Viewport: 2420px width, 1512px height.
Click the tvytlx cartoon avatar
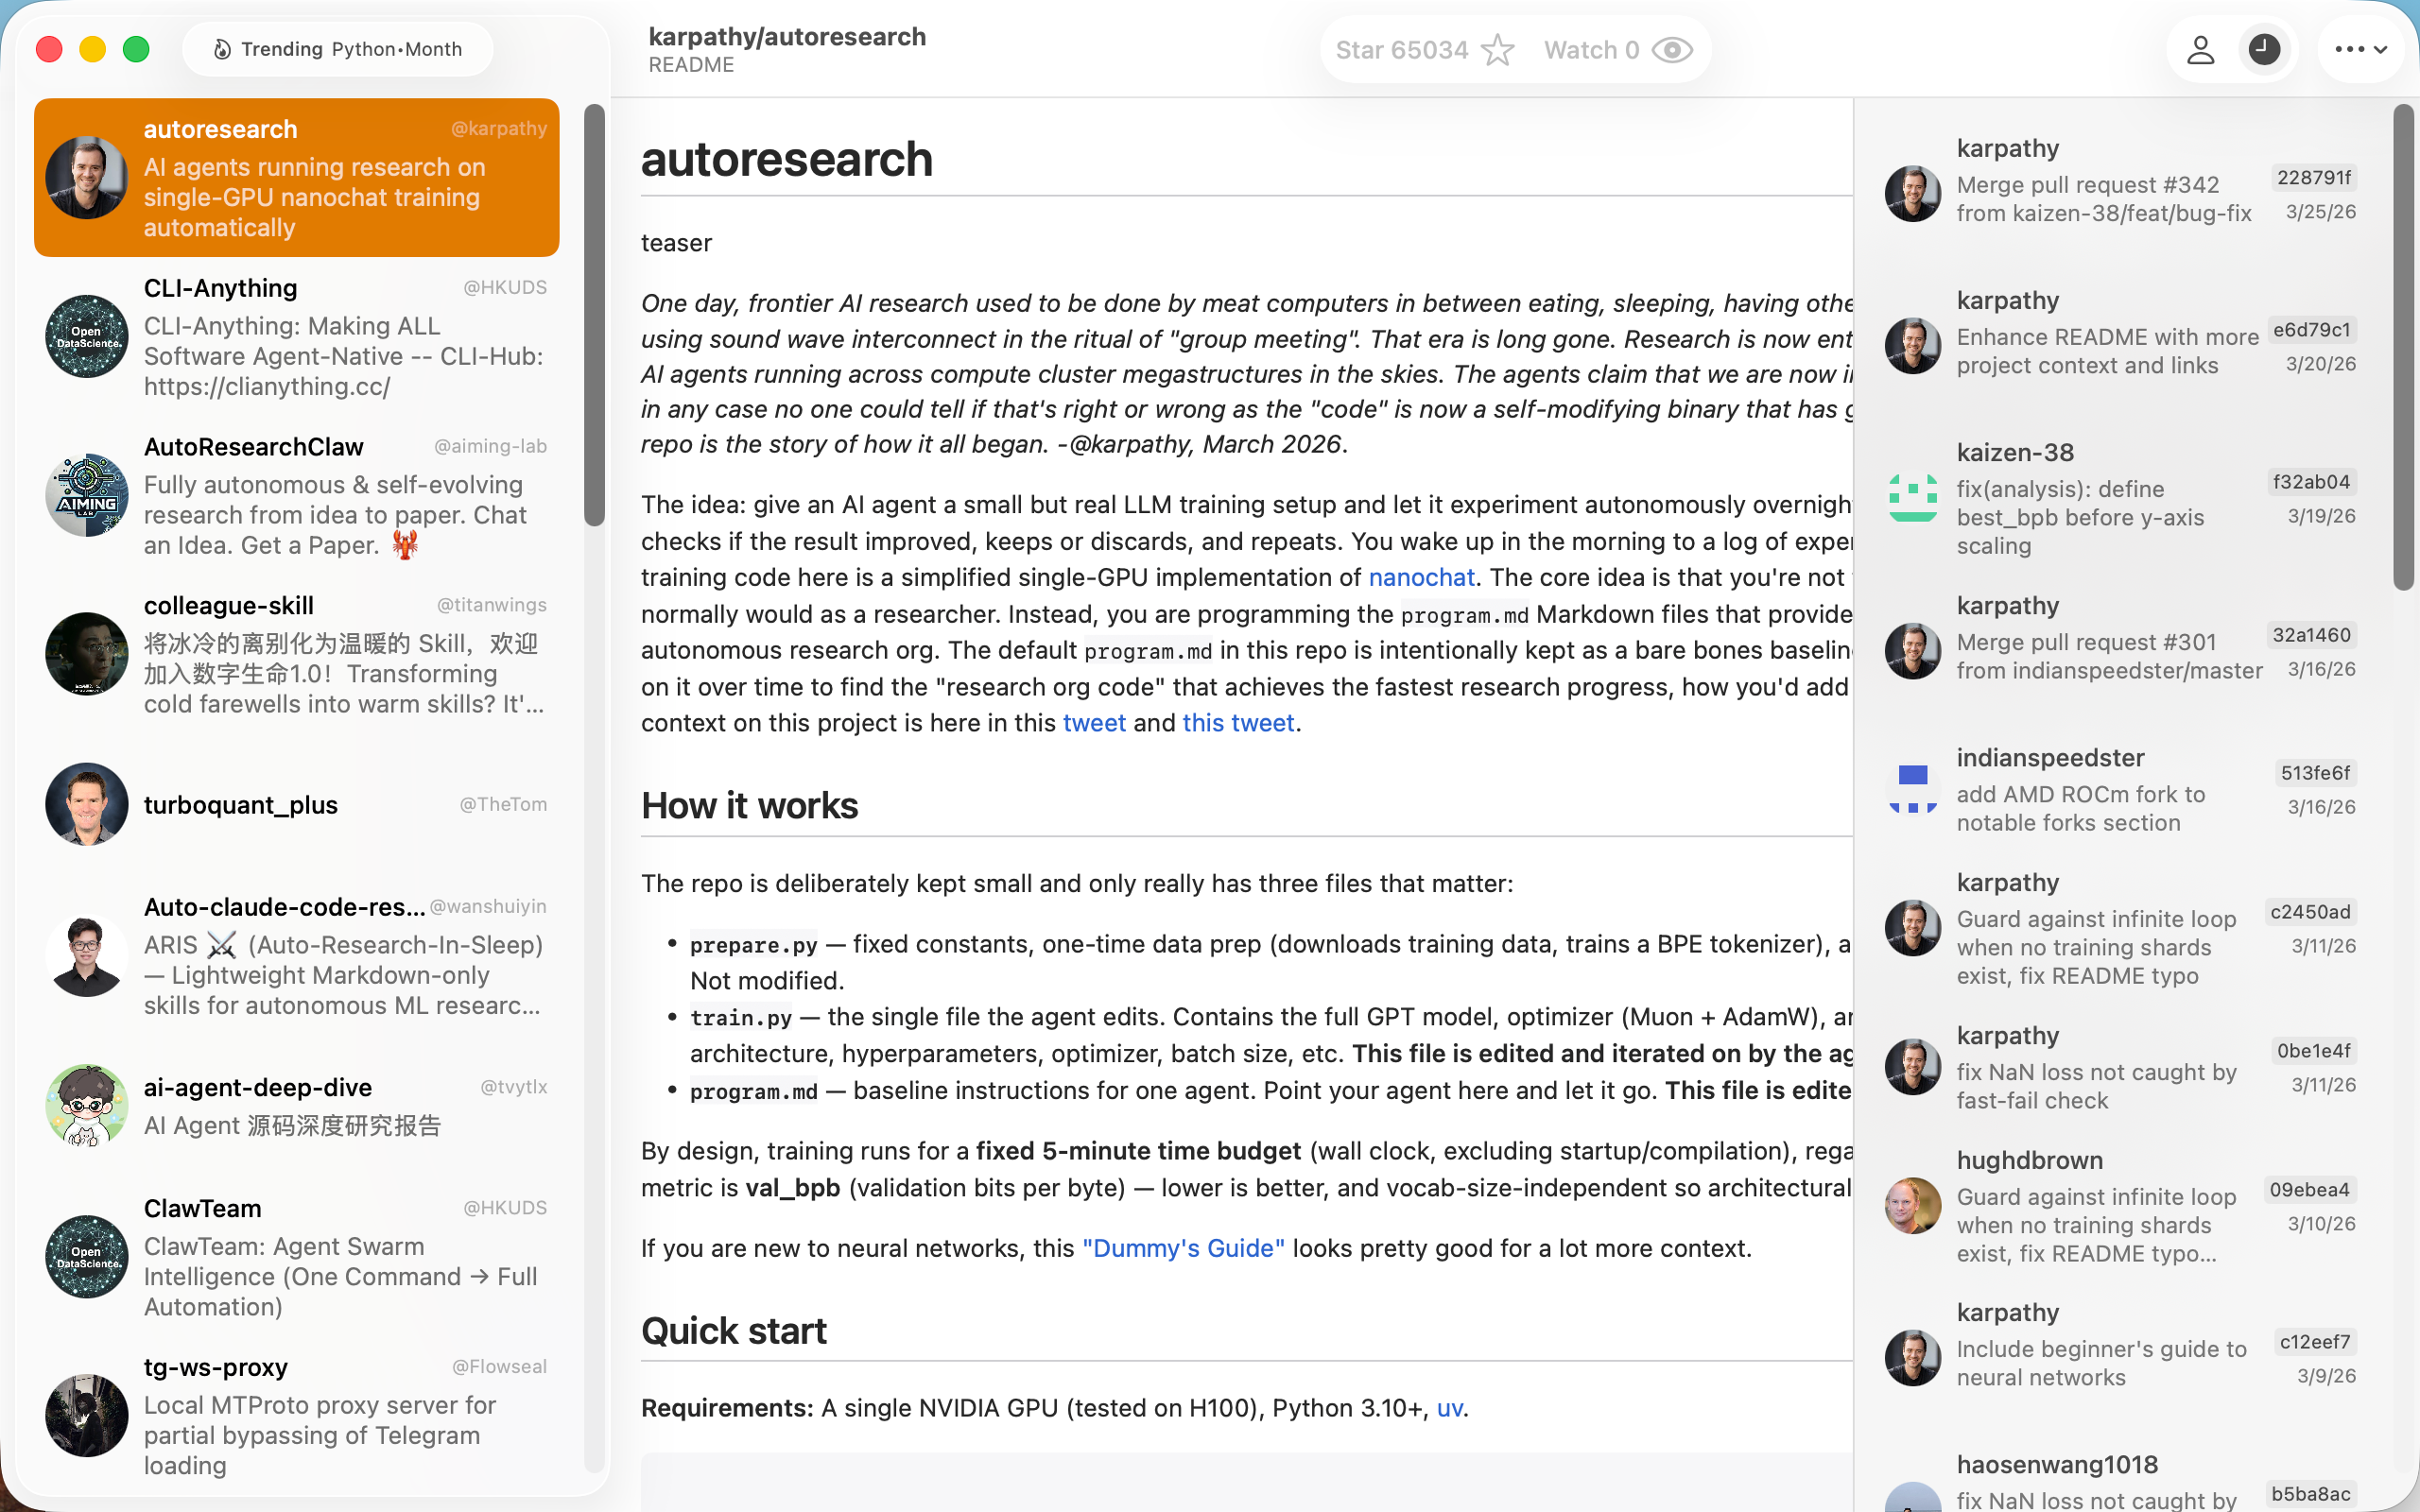(87, 1106)
